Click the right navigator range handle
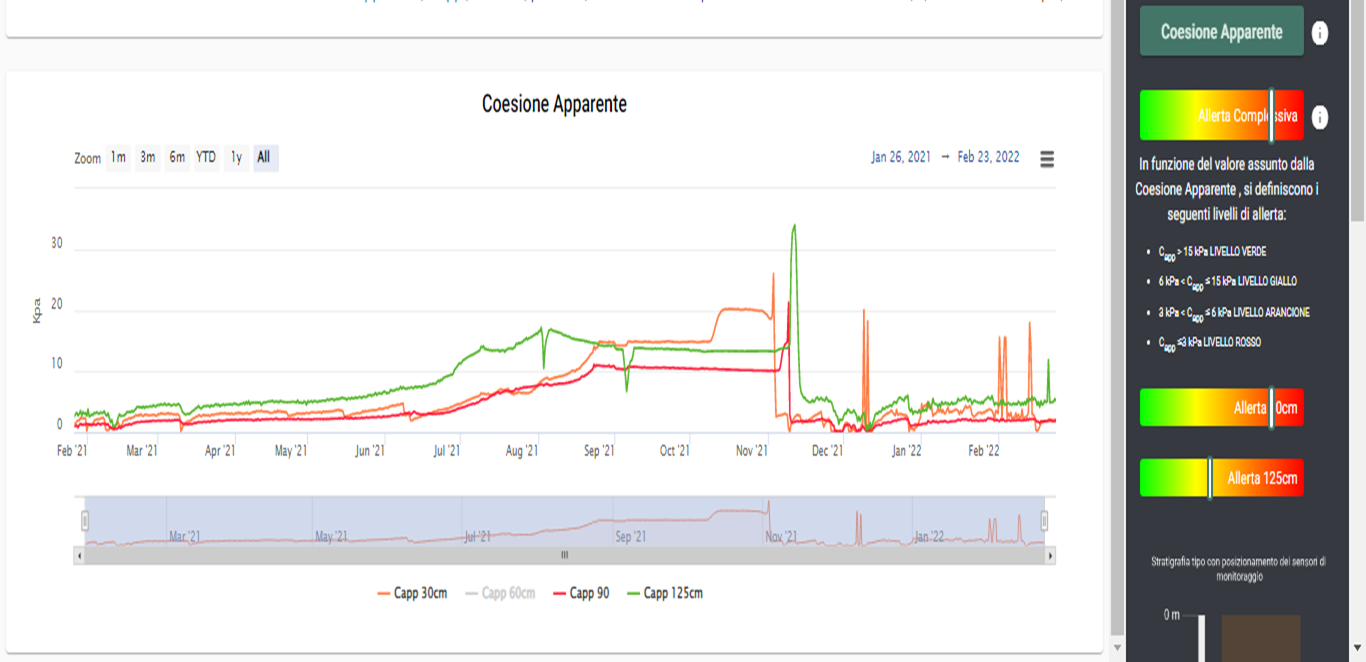 [x=1044, y=521]
